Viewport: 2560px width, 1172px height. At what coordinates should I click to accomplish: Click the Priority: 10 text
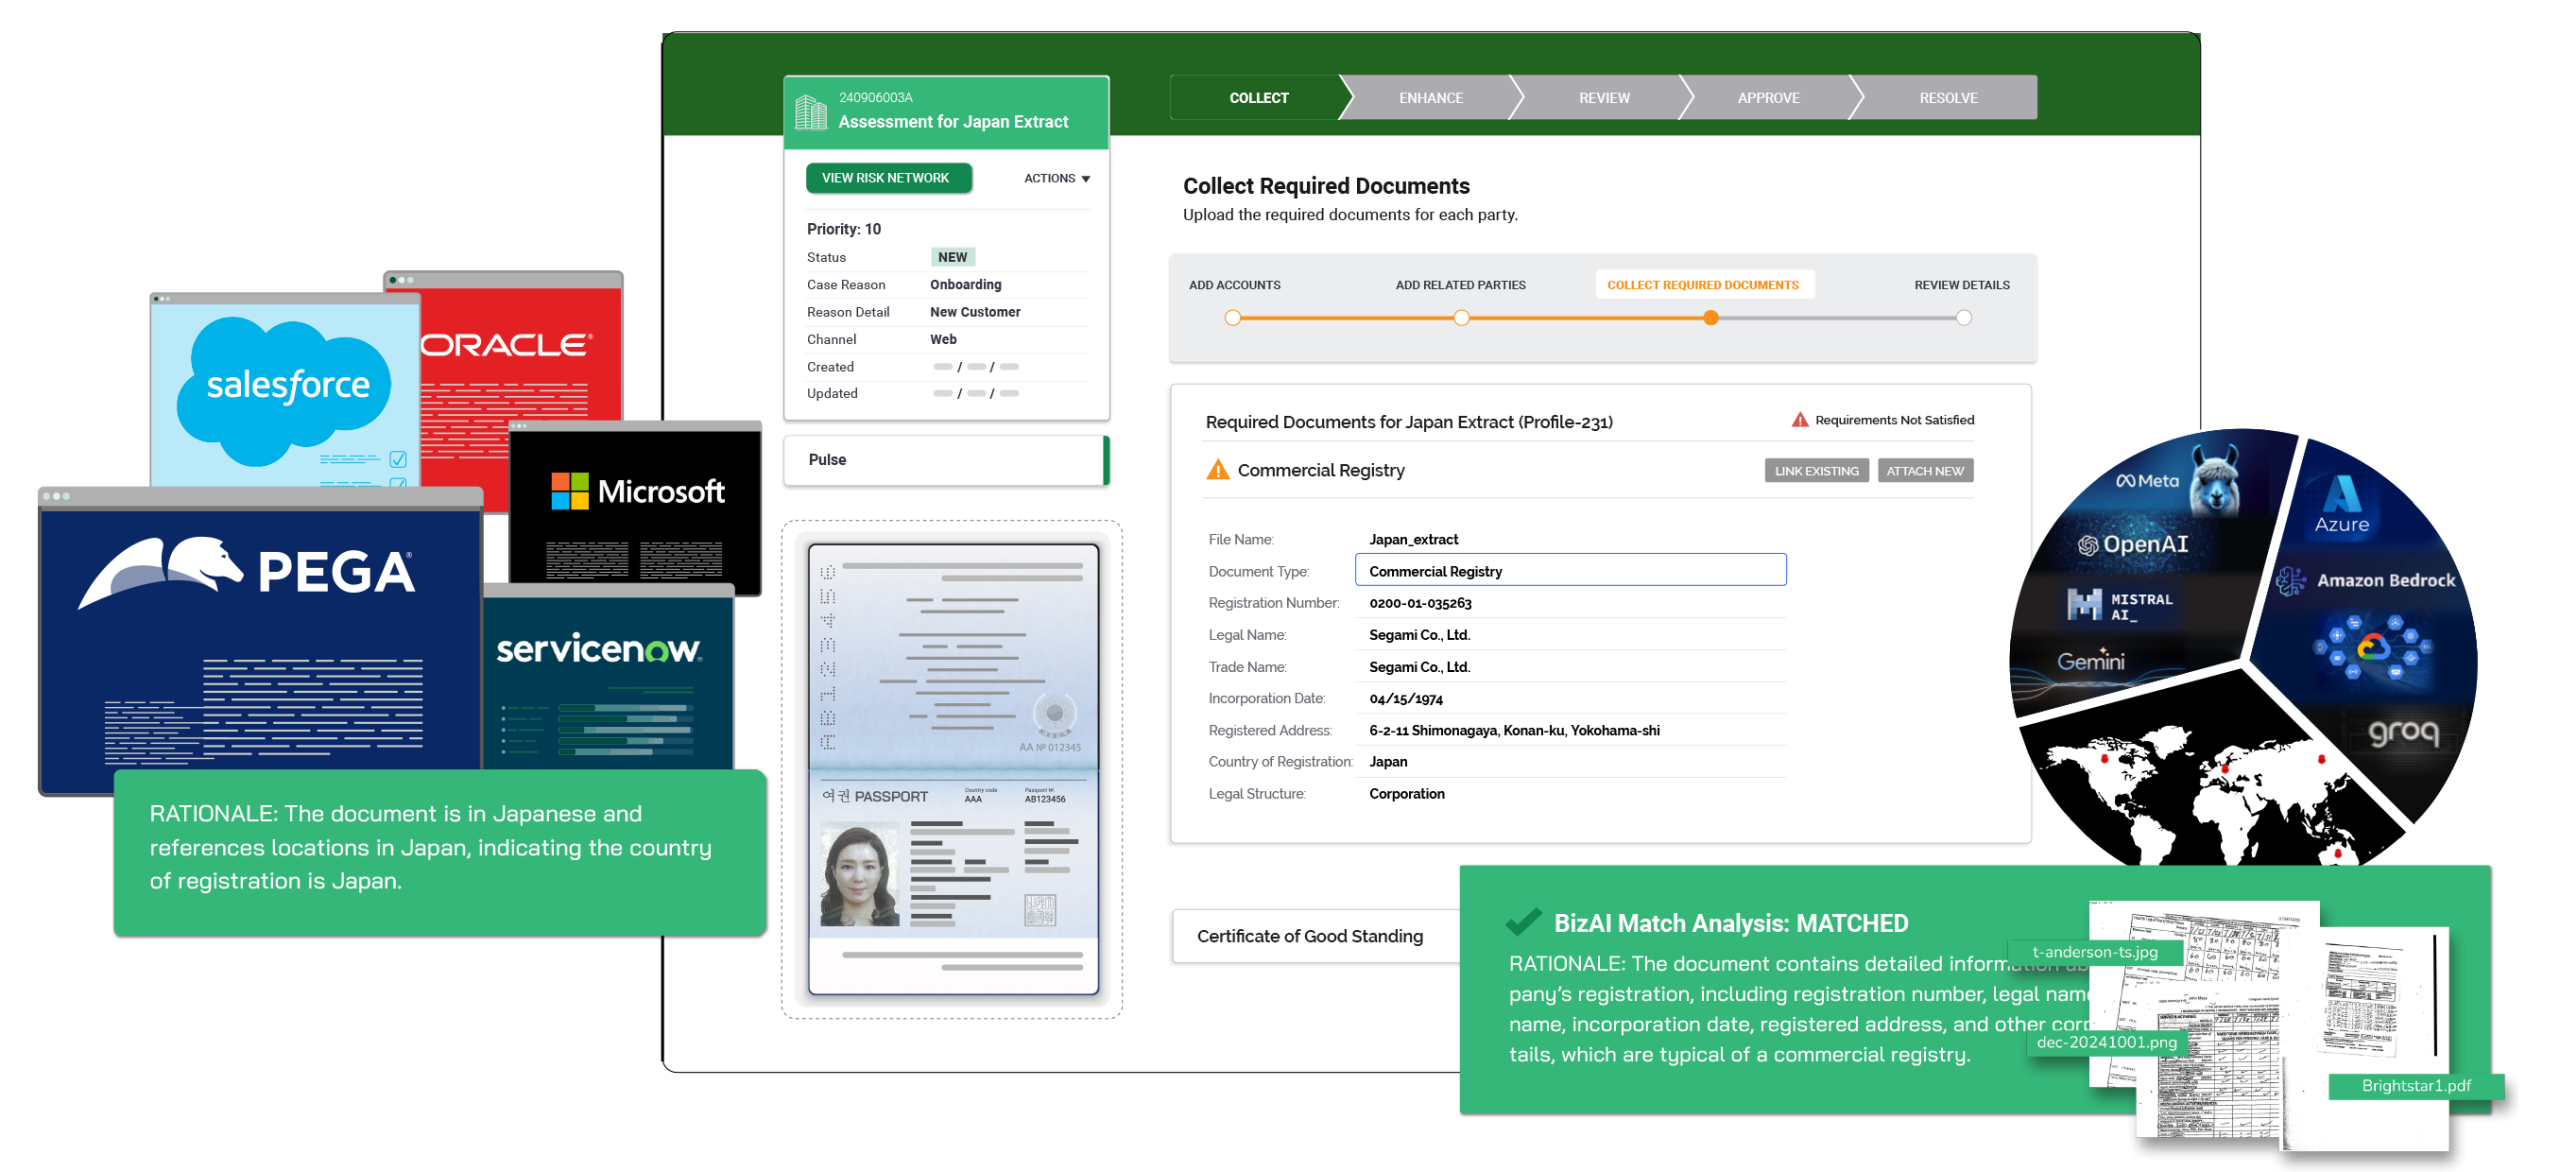pyautogui.click(x=844, y=229)
